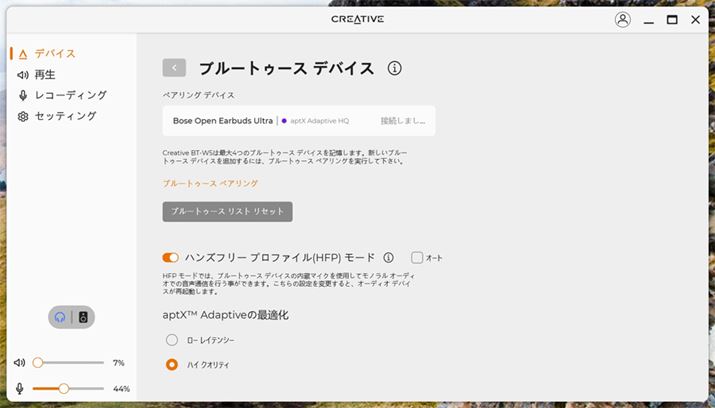Click ブルートゥース リスト リセット button
Viewport: 715px width, 408px height.
click(228, 212)
